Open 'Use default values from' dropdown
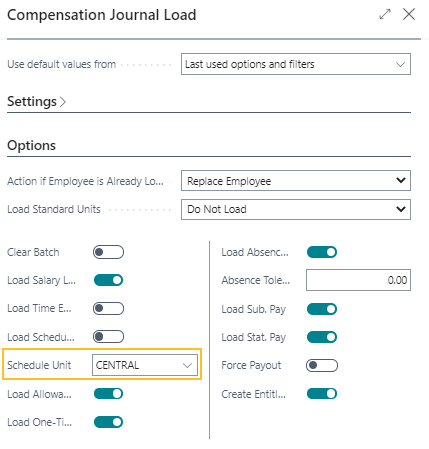 [296, 64]
